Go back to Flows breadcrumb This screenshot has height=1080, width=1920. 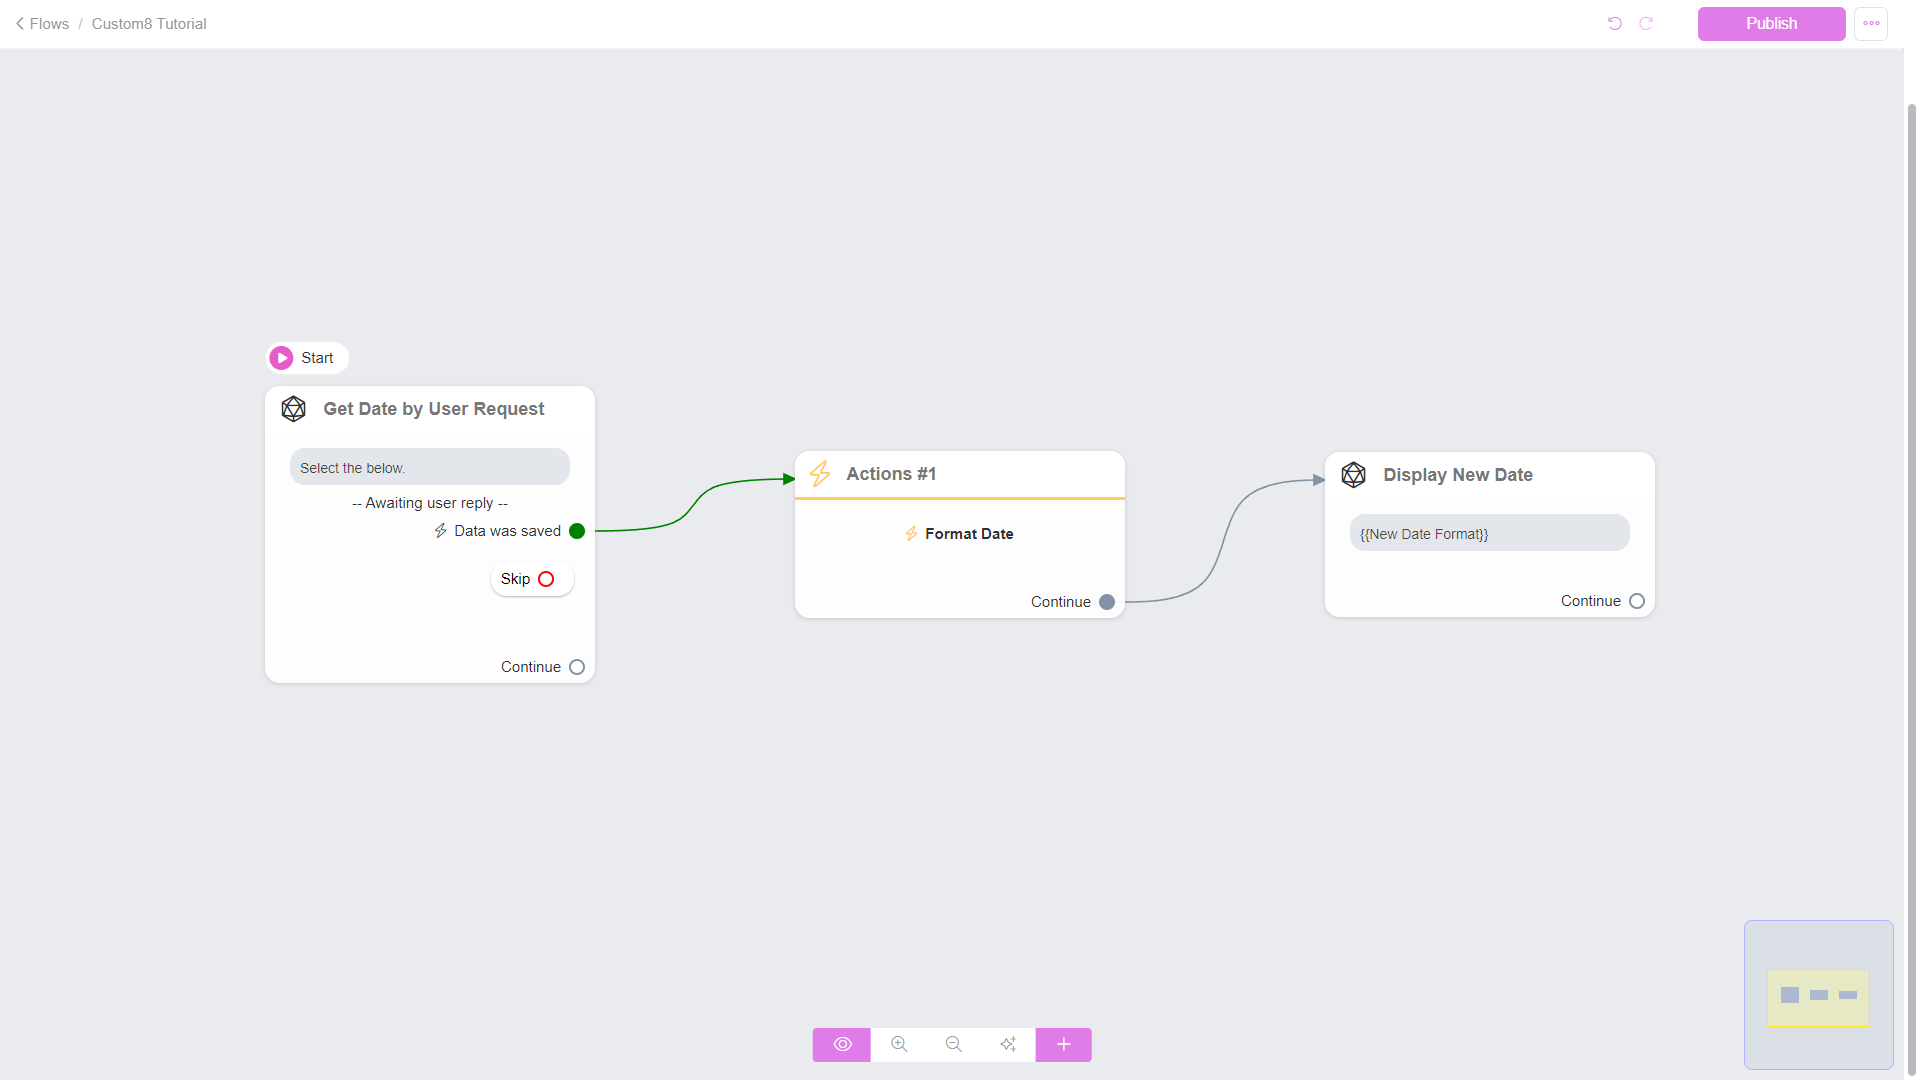pyautogui.click(x=42, y=23)
